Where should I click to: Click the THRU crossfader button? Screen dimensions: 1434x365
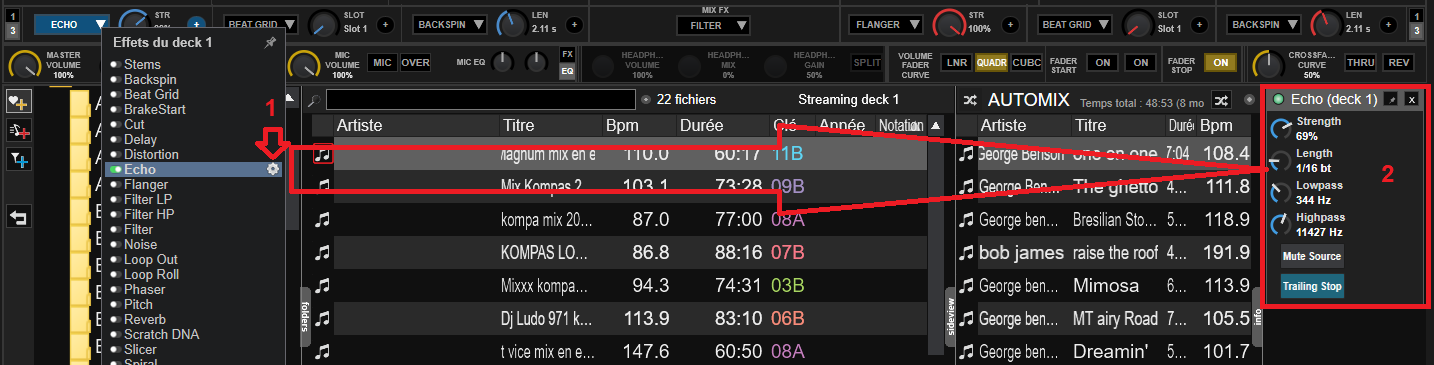[1360, 62]
